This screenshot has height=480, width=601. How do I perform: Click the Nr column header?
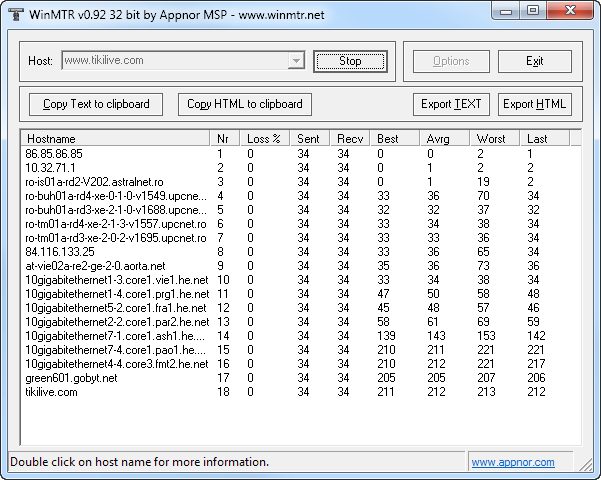click(225, 138)
